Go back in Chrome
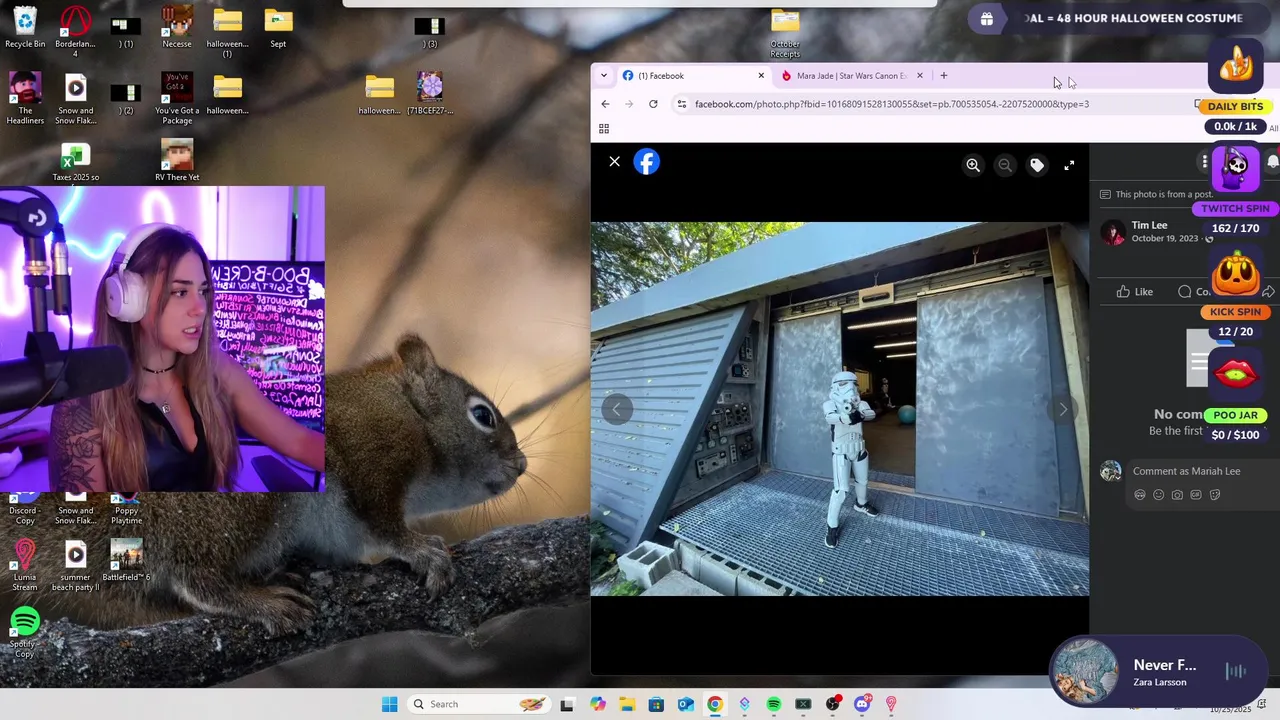Screen dimensions: 1280x720 coord(605,104)
